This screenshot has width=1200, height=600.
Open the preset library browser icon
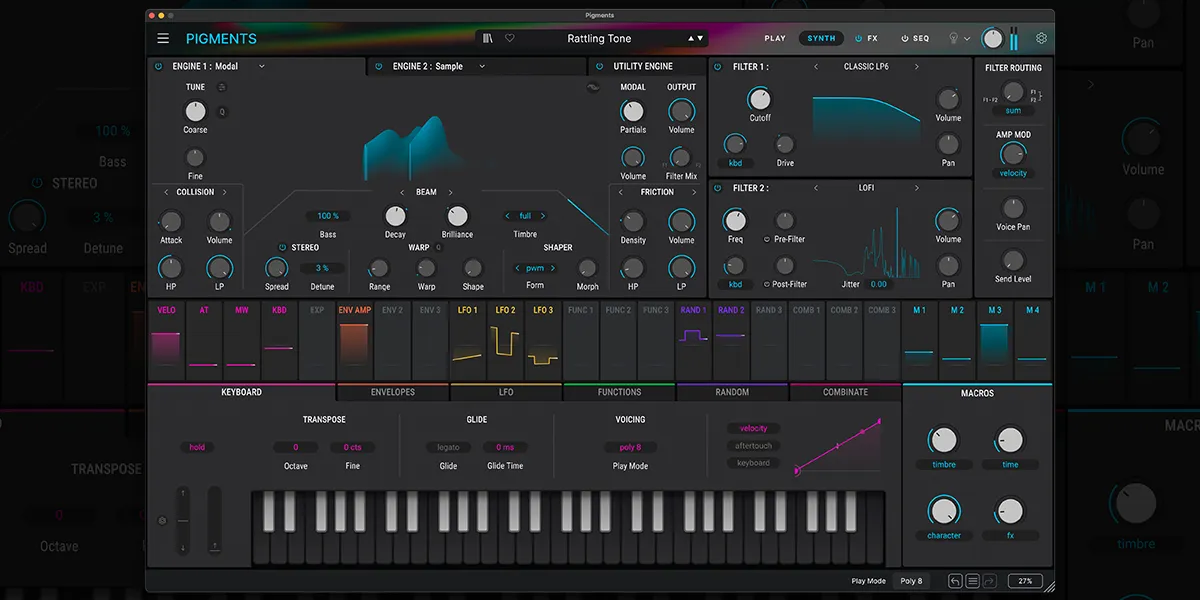tap(485, 38)
